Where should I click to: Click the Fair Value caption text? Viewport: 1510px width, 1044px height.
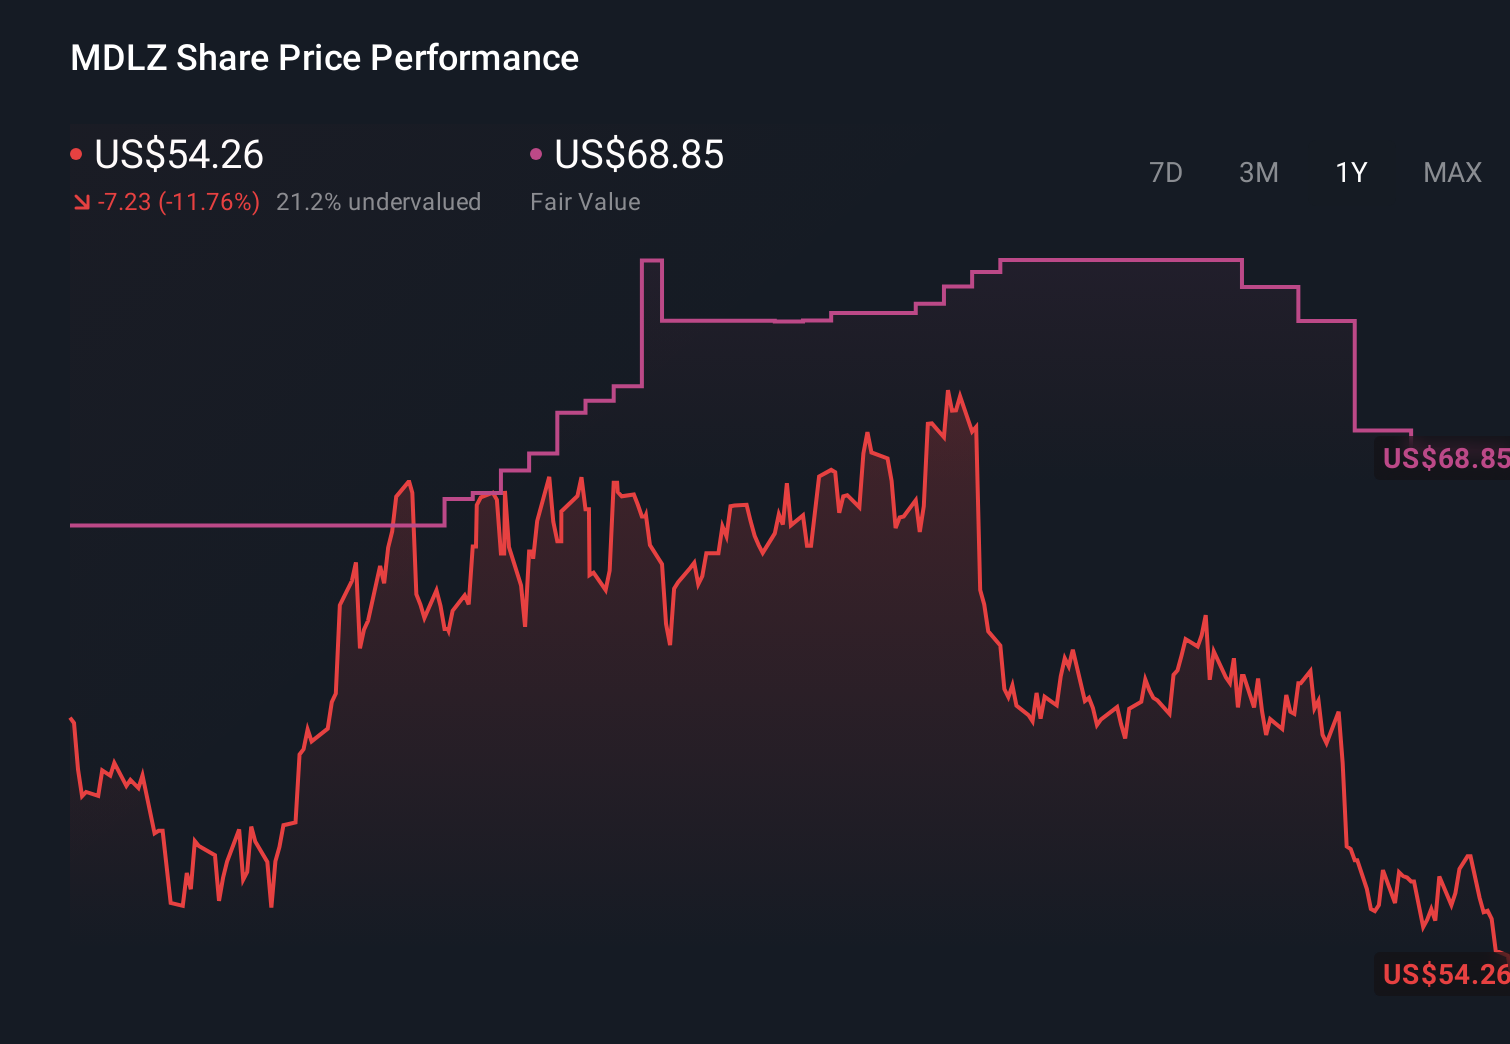click(585, 201)
